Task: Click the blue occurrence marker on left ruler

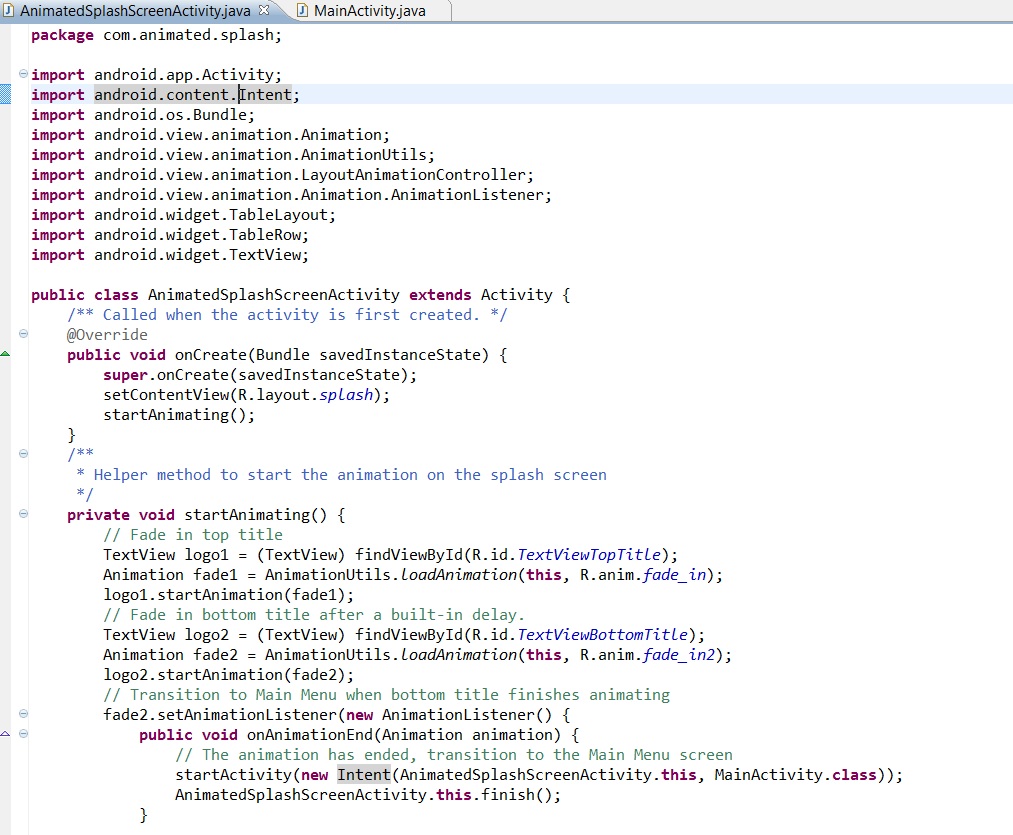Action: coord(7,96)
